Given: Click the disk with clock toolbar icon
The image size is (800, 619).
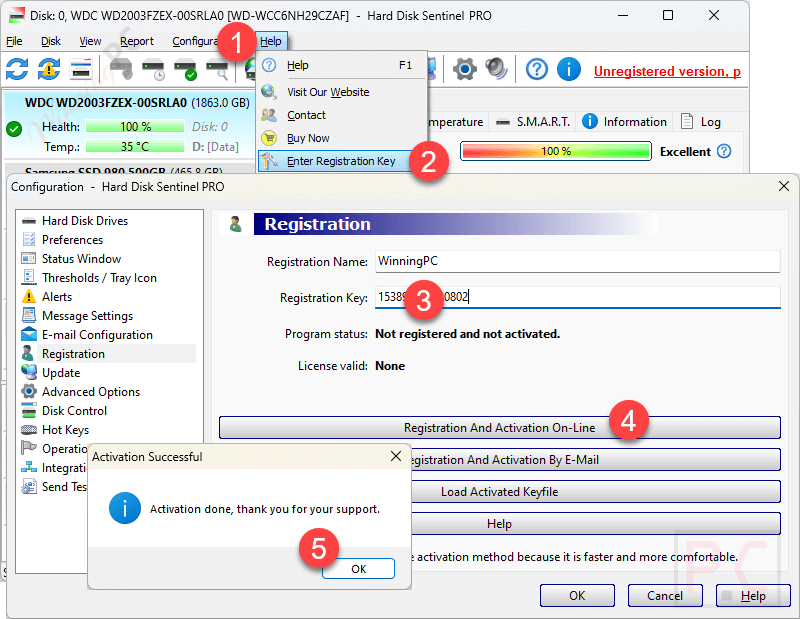Looking at the screenshot, I should click(153, 70).
